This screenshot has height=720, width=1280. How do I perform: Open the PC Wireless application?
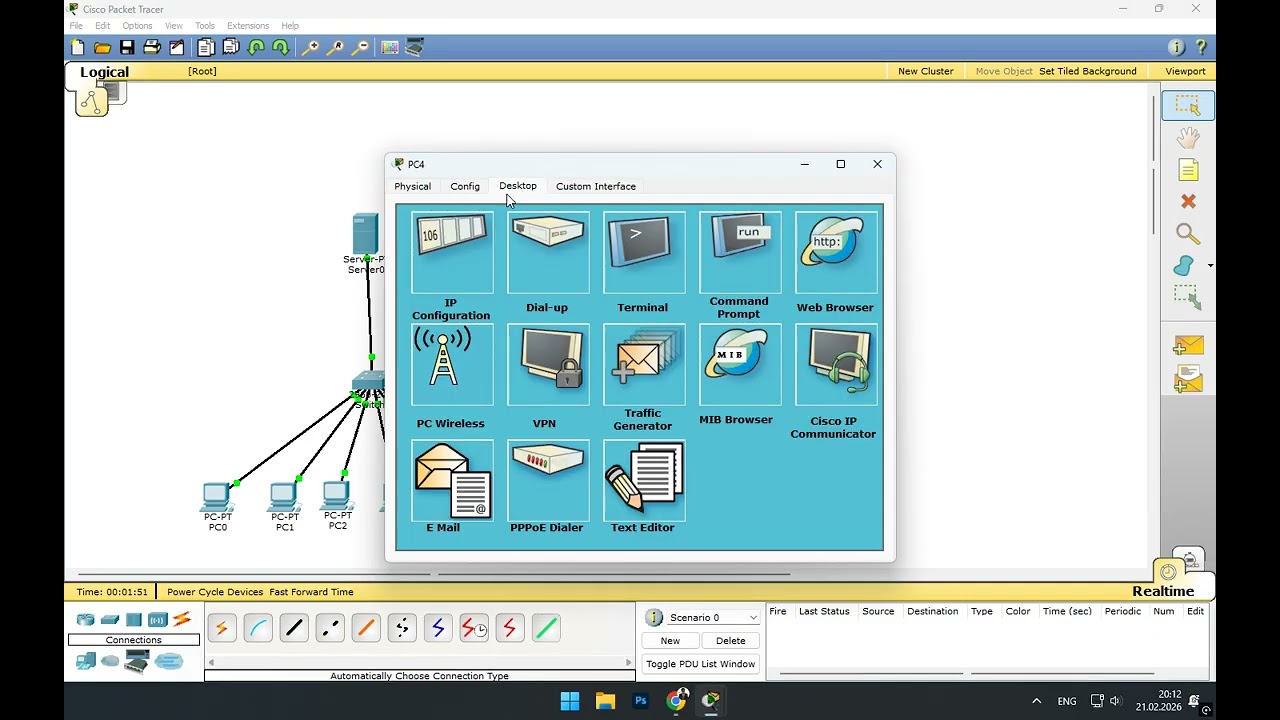(452, 364)
